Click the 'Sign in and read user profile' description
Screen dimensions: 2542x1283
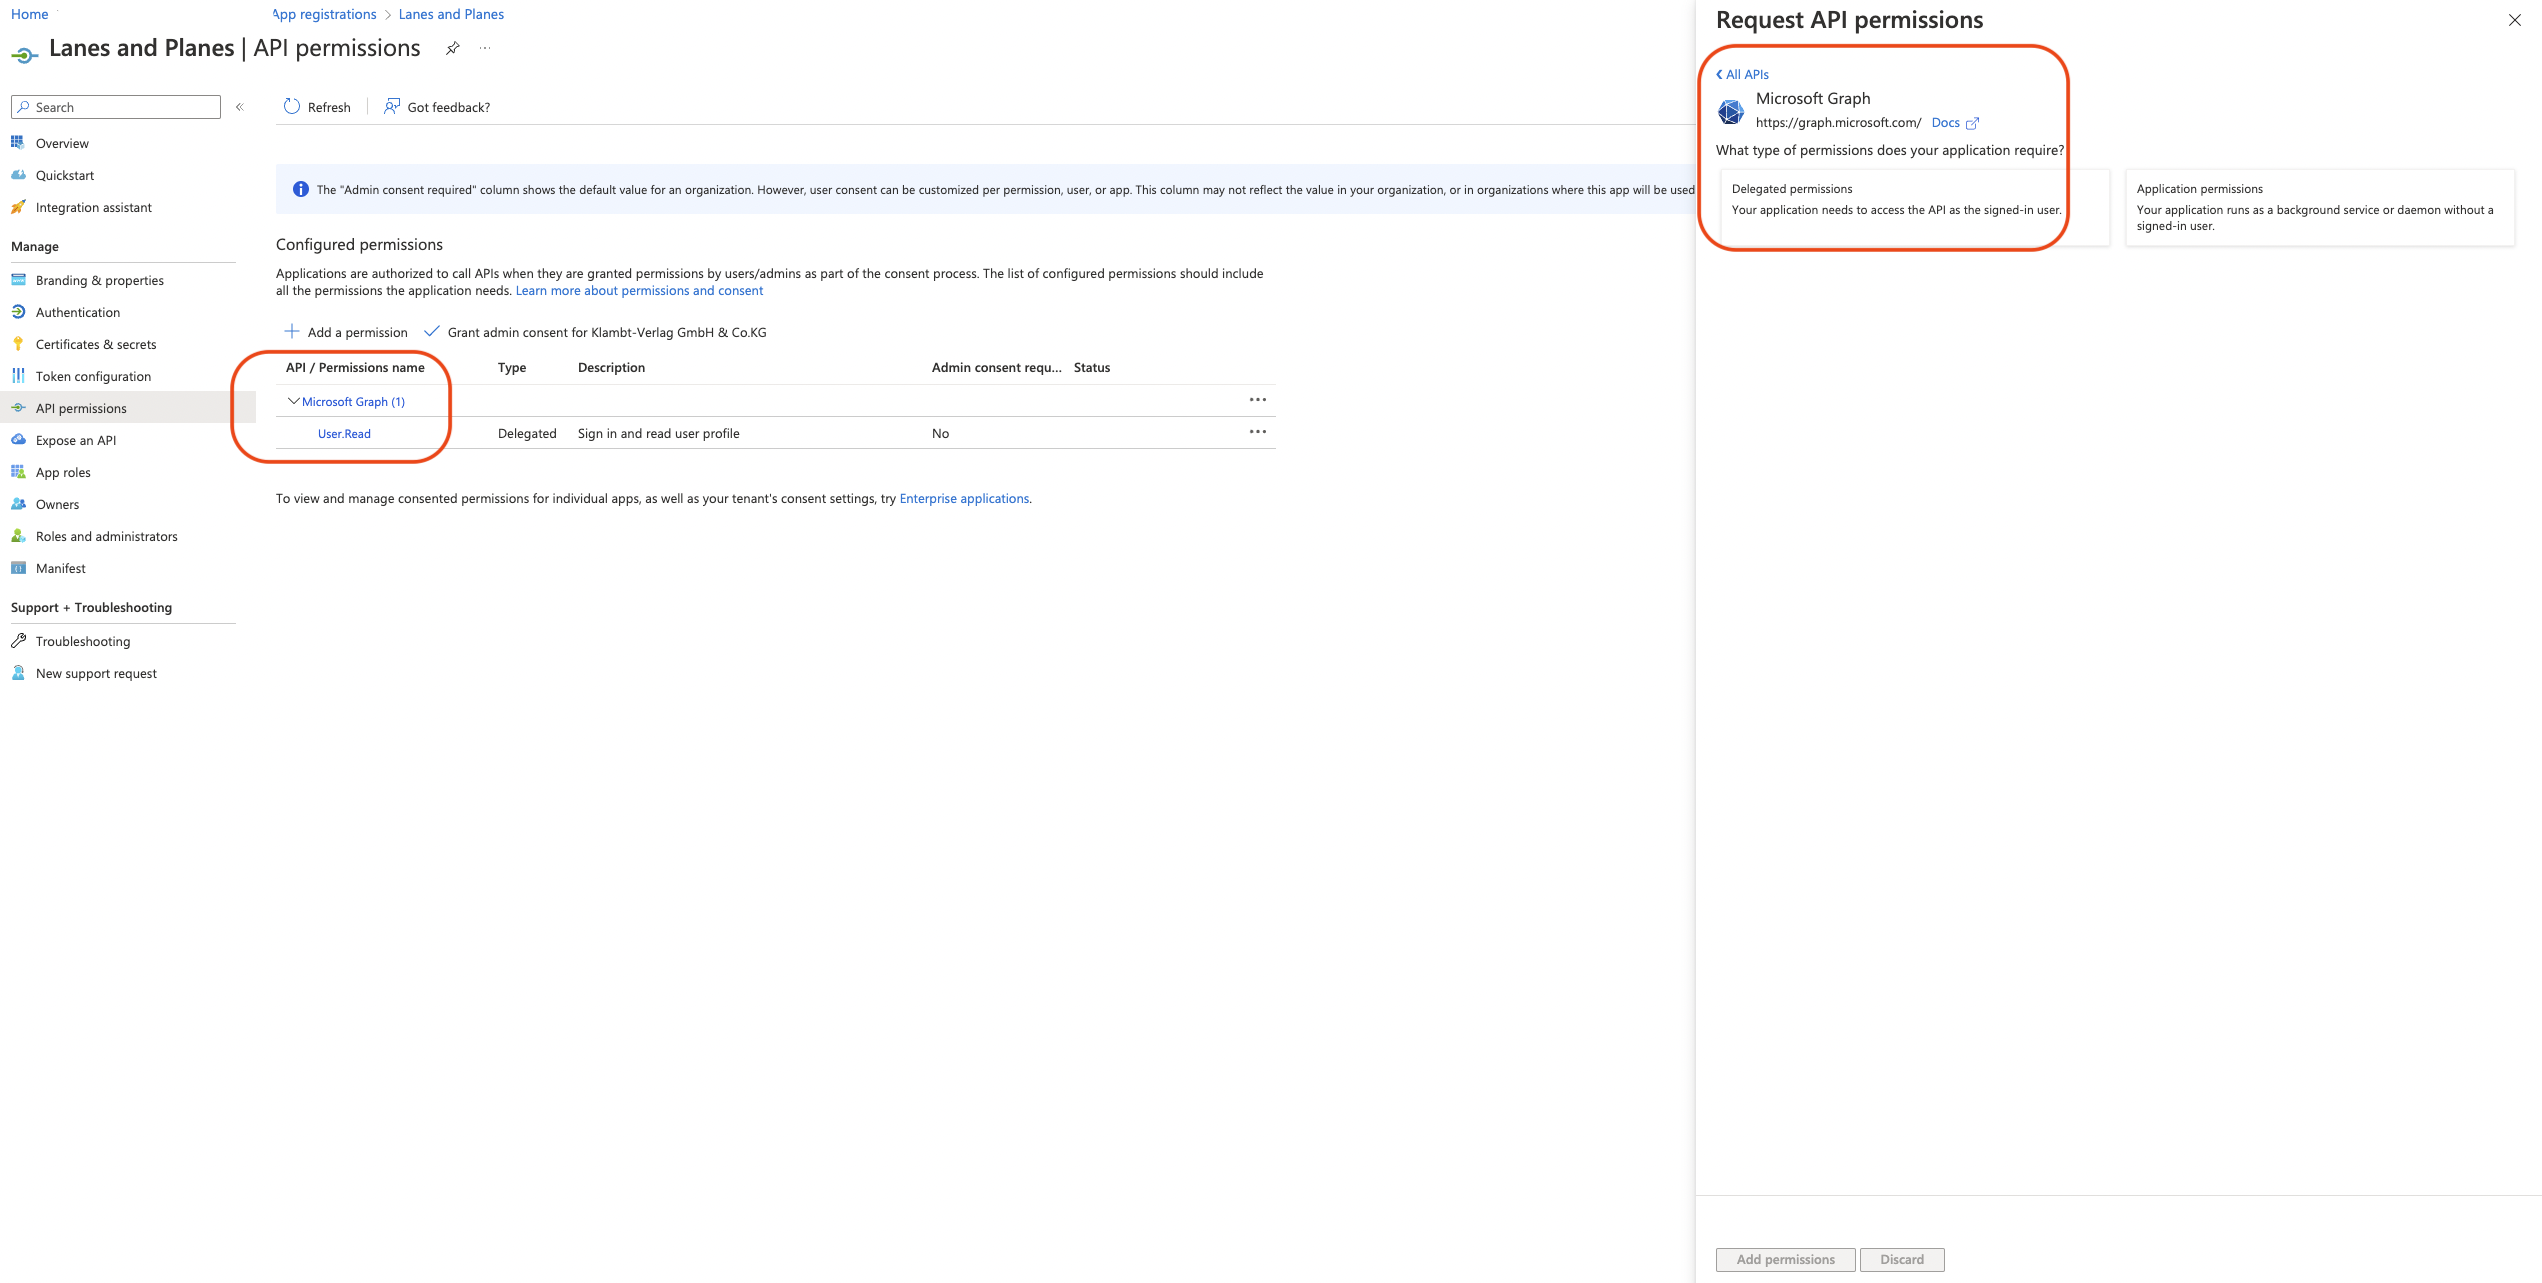(x=658, y=433)
